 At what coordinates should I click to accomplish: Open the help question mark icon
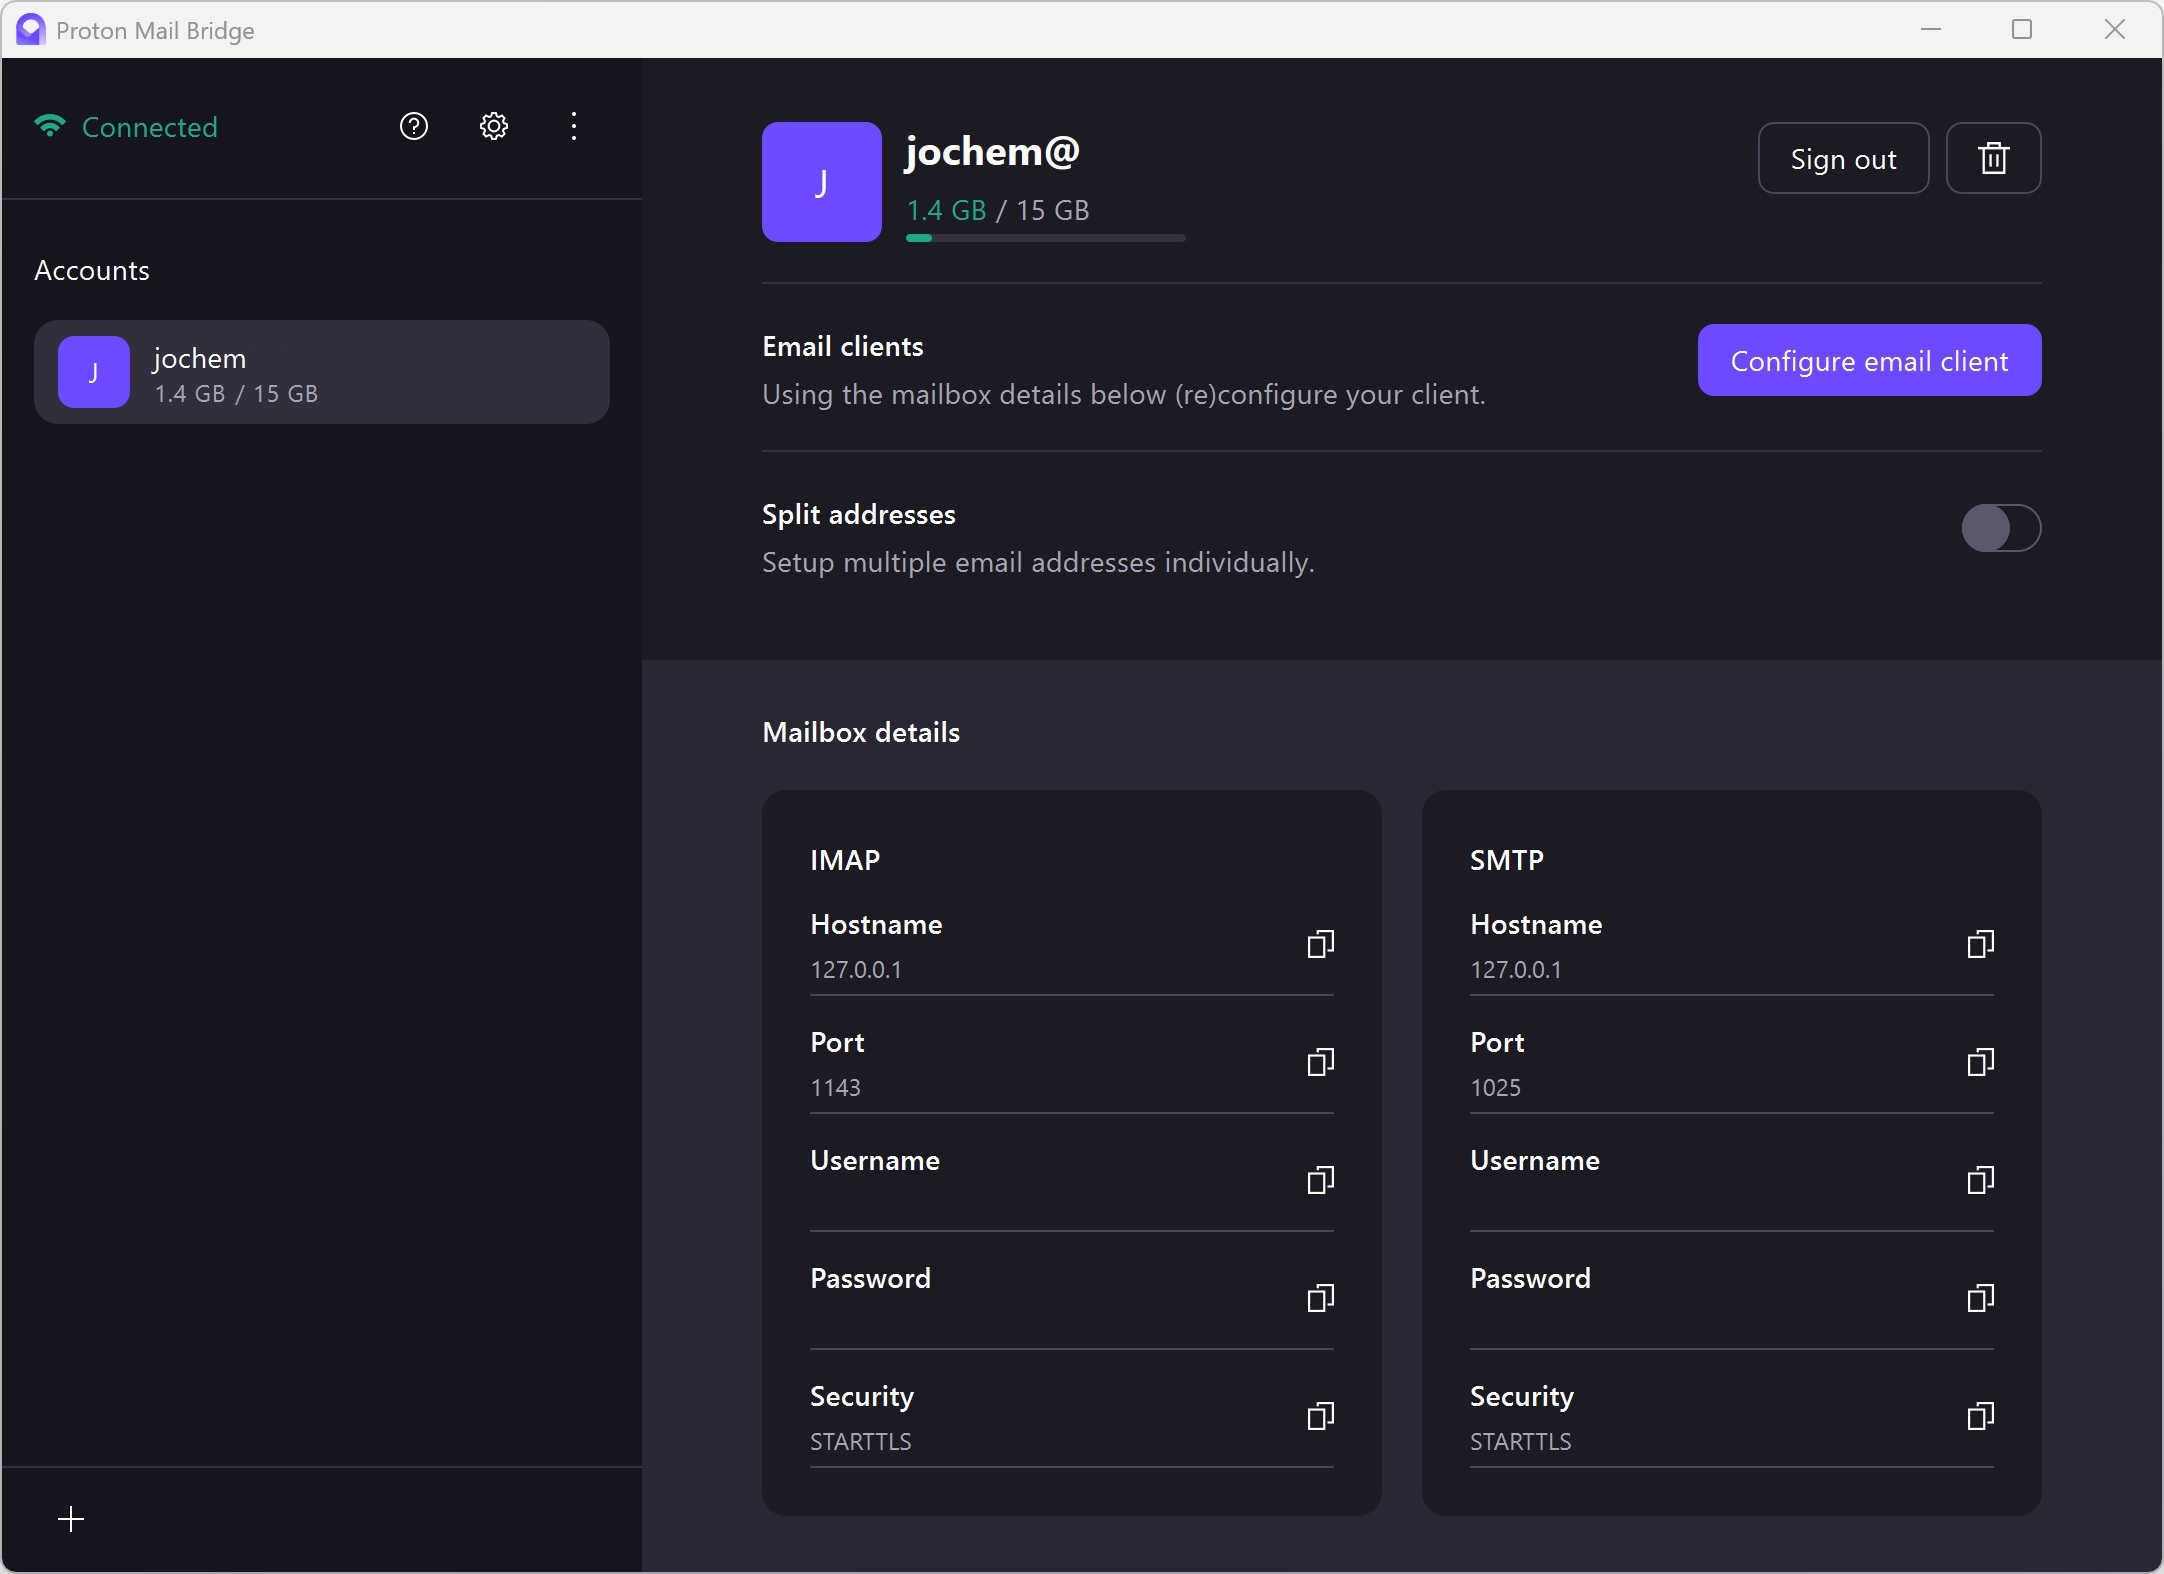[x=414, y=126]
